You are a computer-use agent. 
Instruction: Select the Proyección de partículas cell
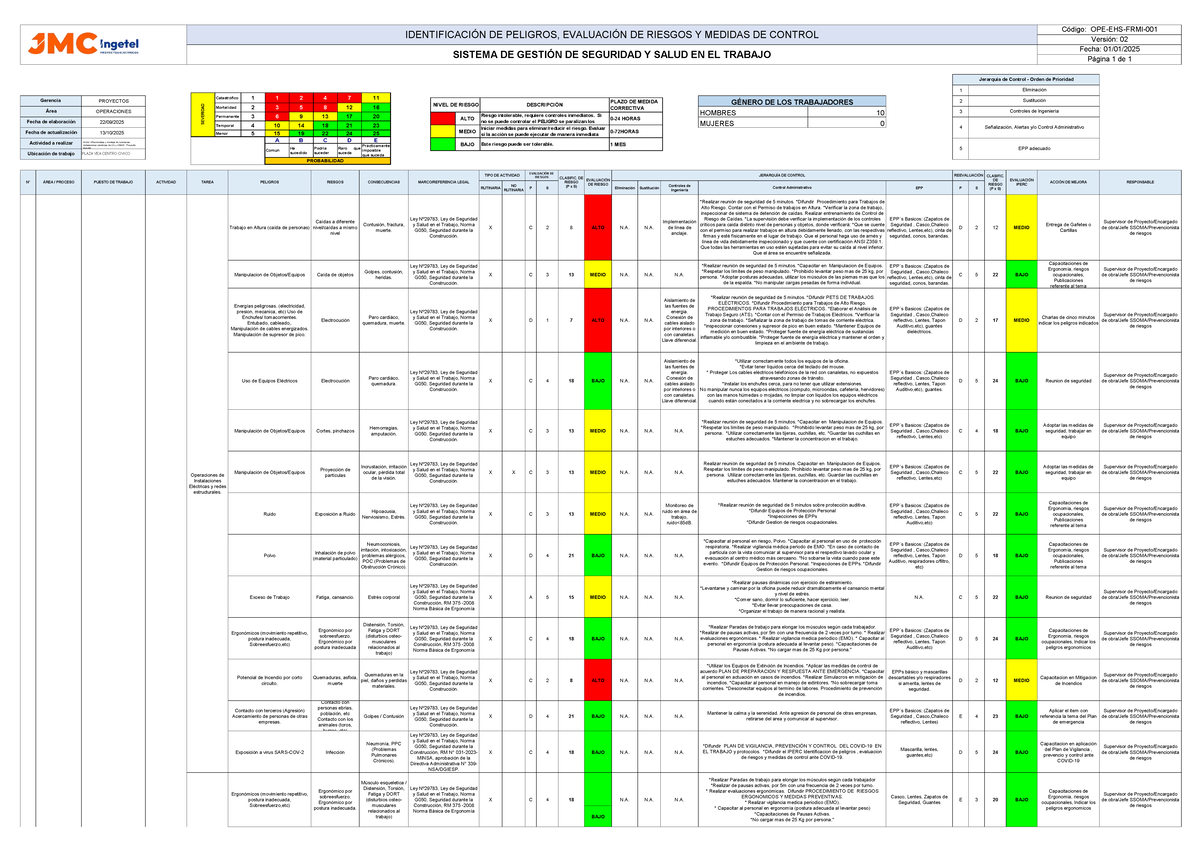click(x=334, y=472)
